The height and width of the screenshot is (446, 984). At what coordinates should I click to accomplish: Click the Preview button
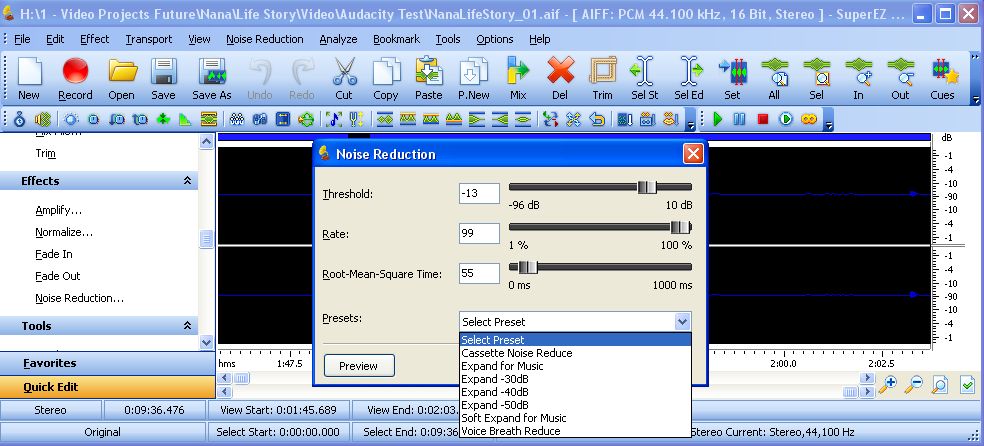tap(358, 366)
